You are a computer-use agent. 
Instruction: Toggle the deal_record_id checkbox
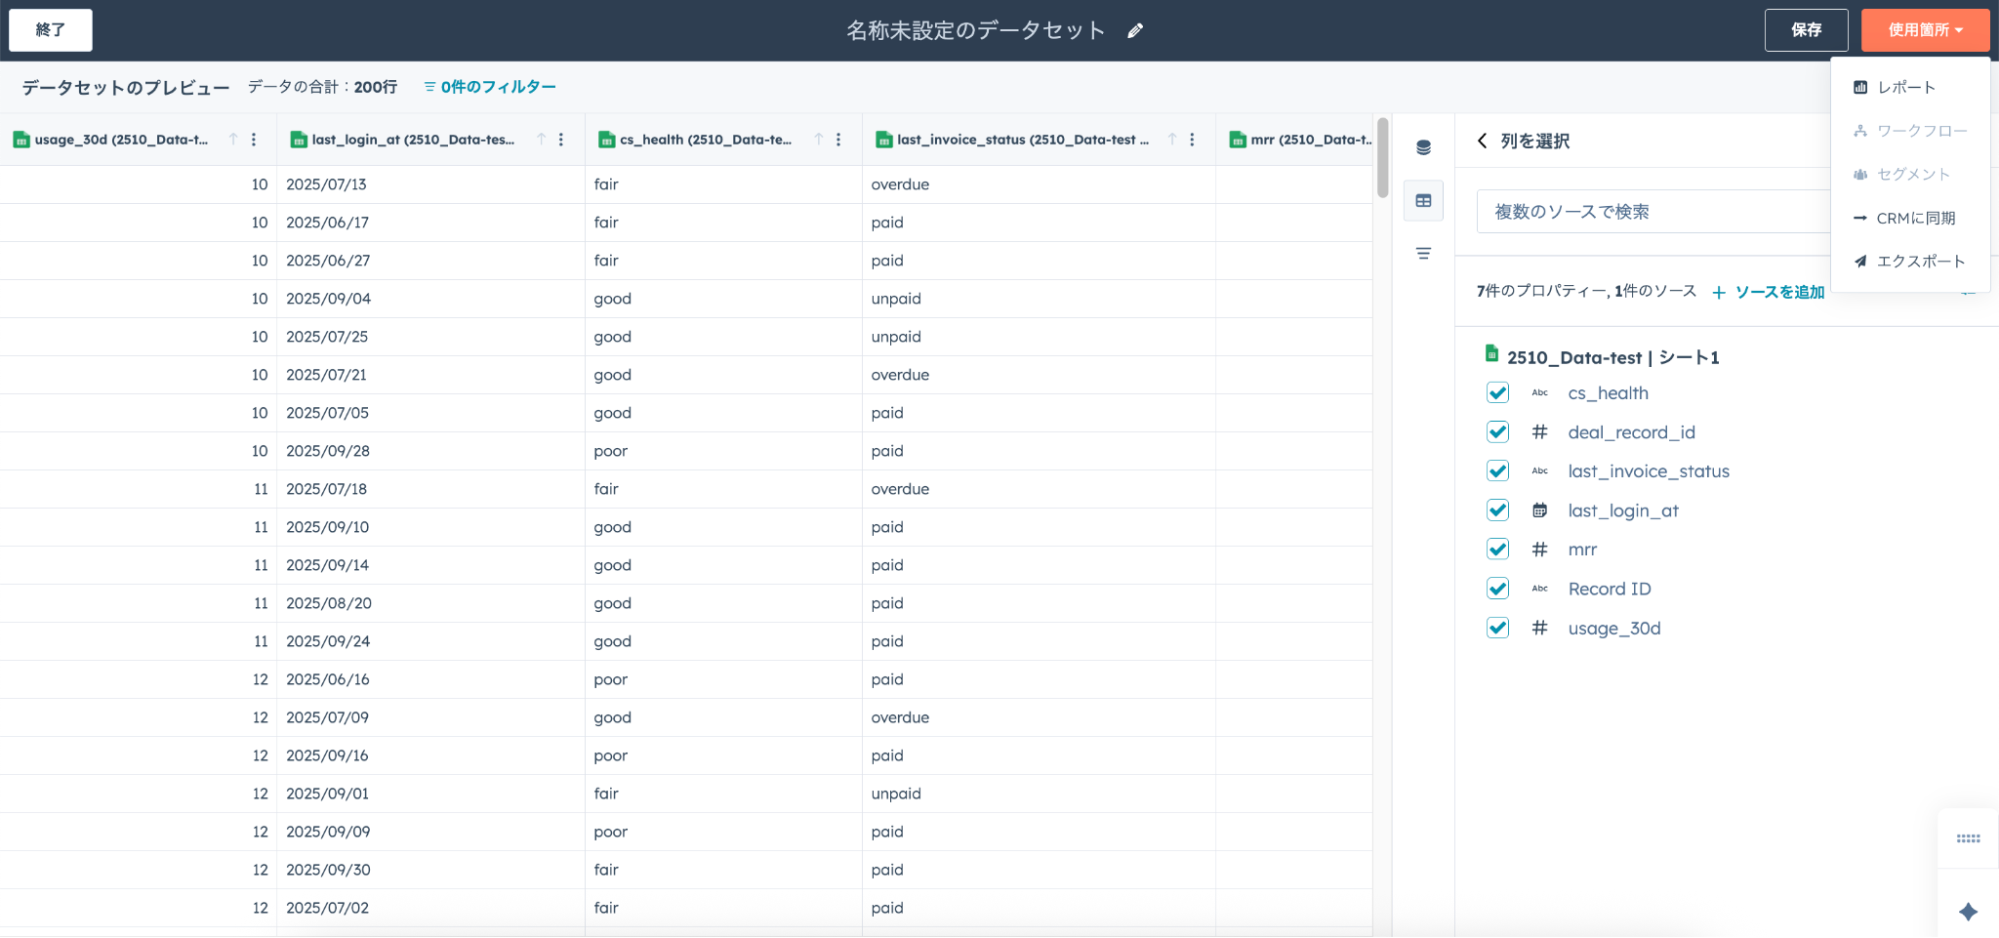coord(1497,432)
